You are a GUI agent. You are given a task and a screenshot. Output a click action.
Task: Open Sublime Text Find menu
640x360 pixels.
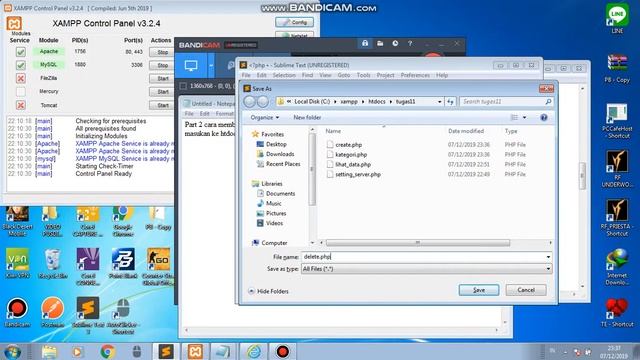pos(307,75)
